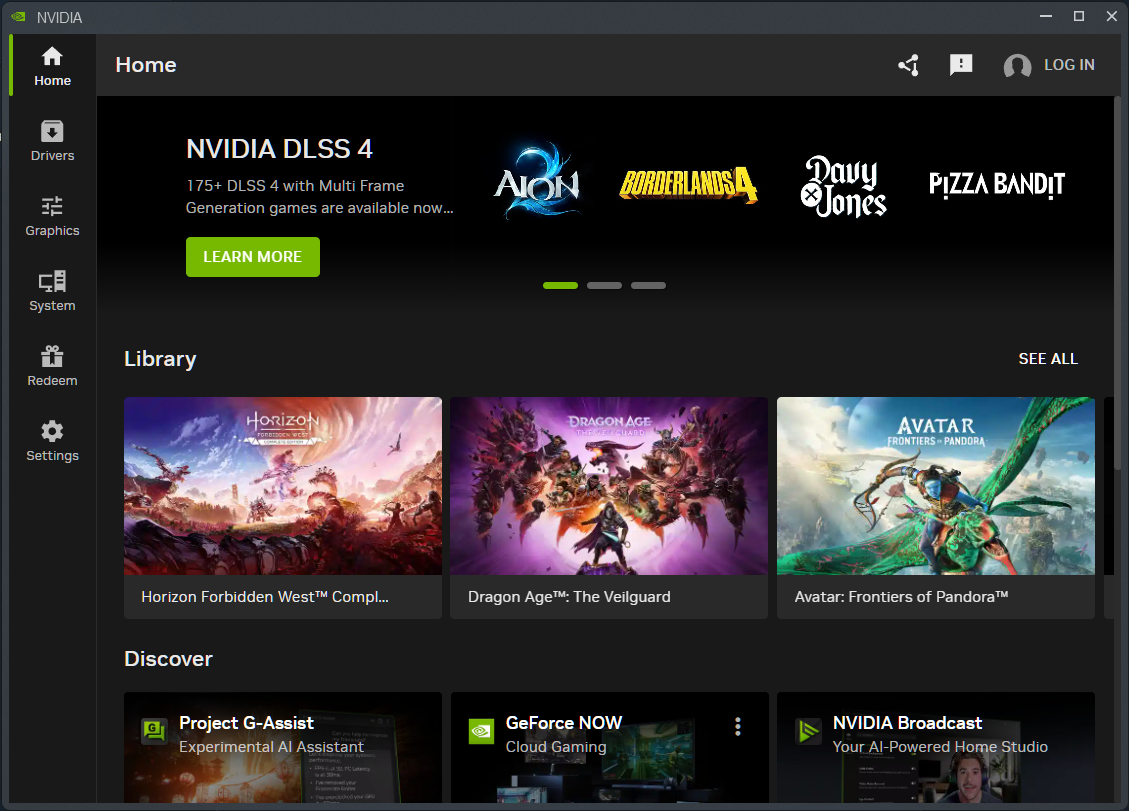Open the NVIDIA Broadcast card title

tap(907, 723)
